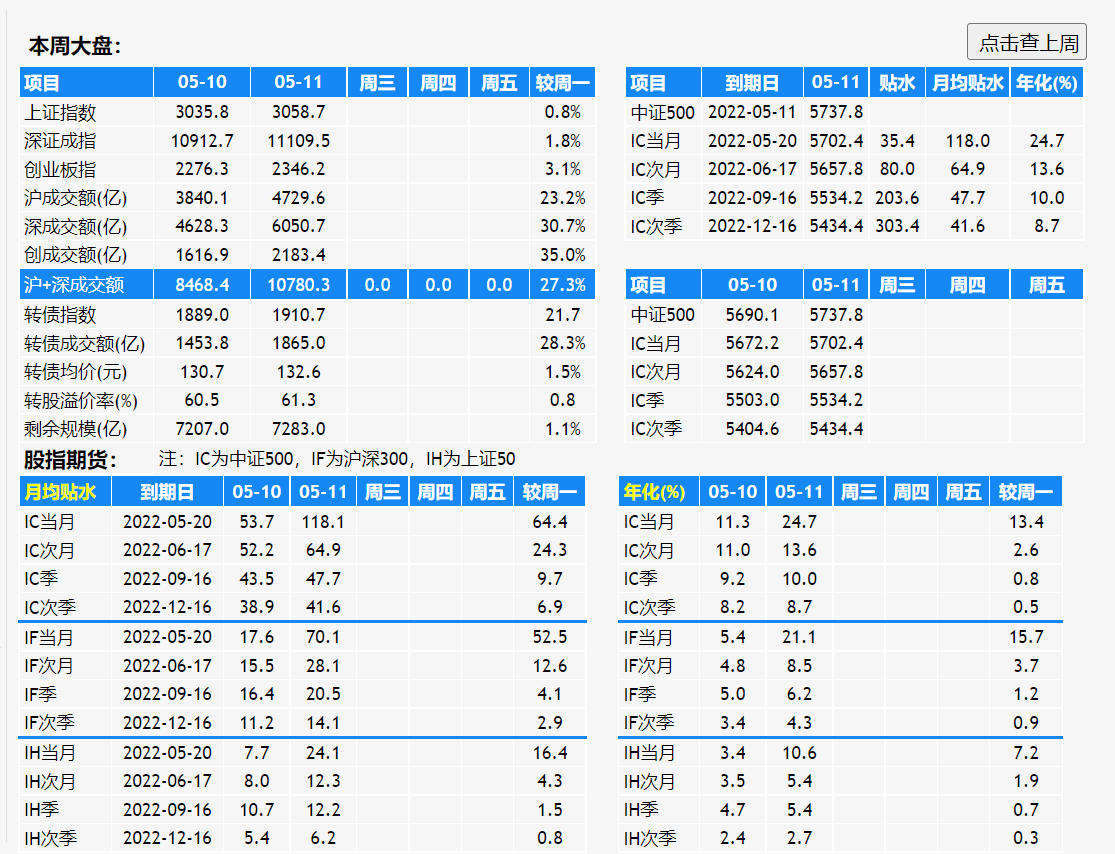Viewport: 1115px width, 854px height.
Task: Select the yellow 年化(%) header cell
Action: coord(654,492)
